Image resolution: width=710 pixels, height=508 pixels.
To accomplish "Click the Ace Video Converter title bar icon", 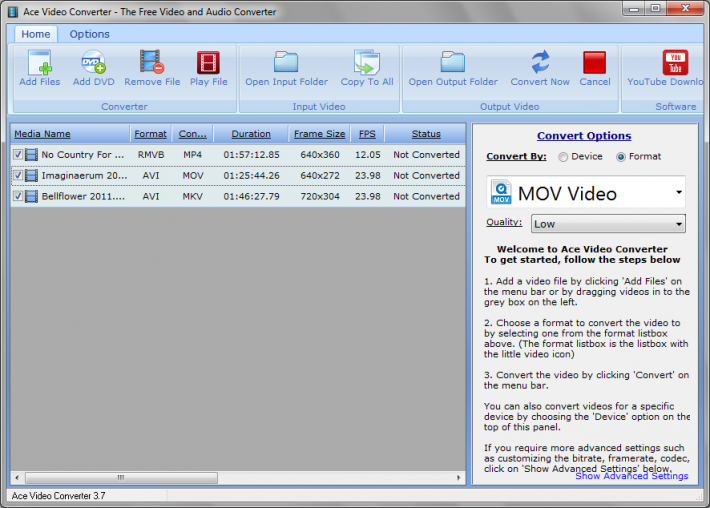I will click(13, 11).
